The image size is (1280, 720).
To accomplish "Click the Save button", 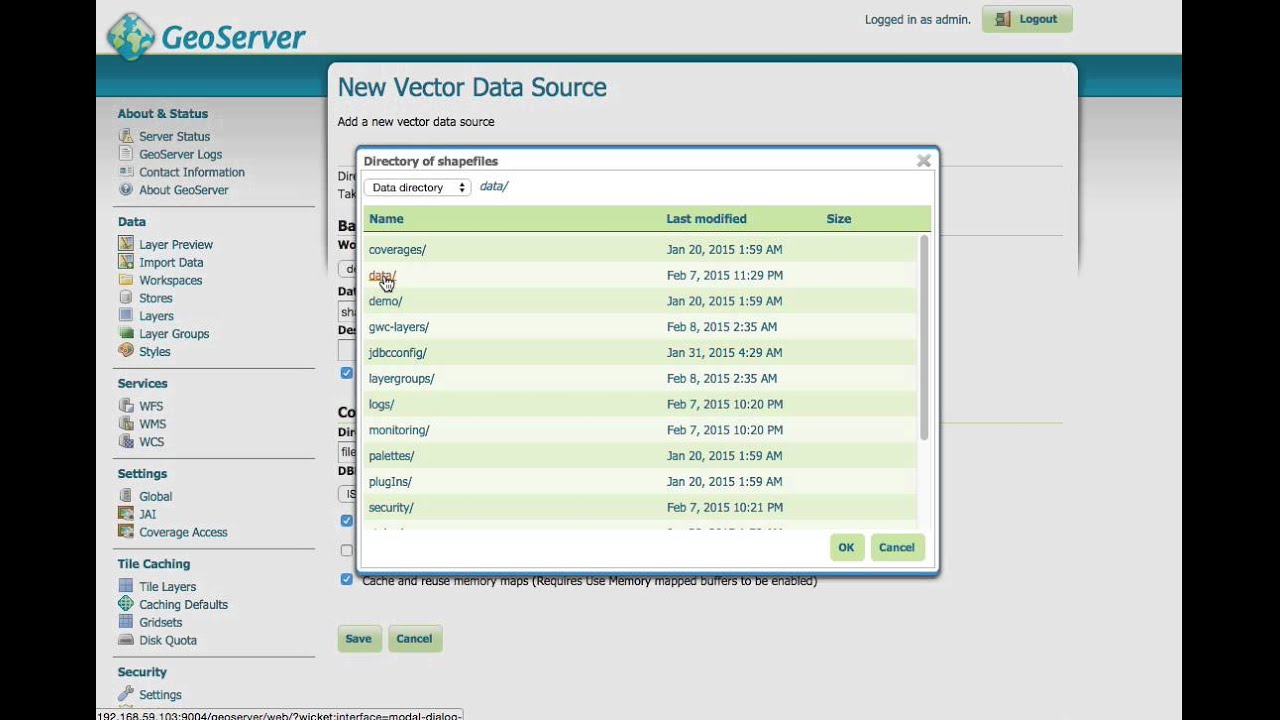I will point(358,639).
